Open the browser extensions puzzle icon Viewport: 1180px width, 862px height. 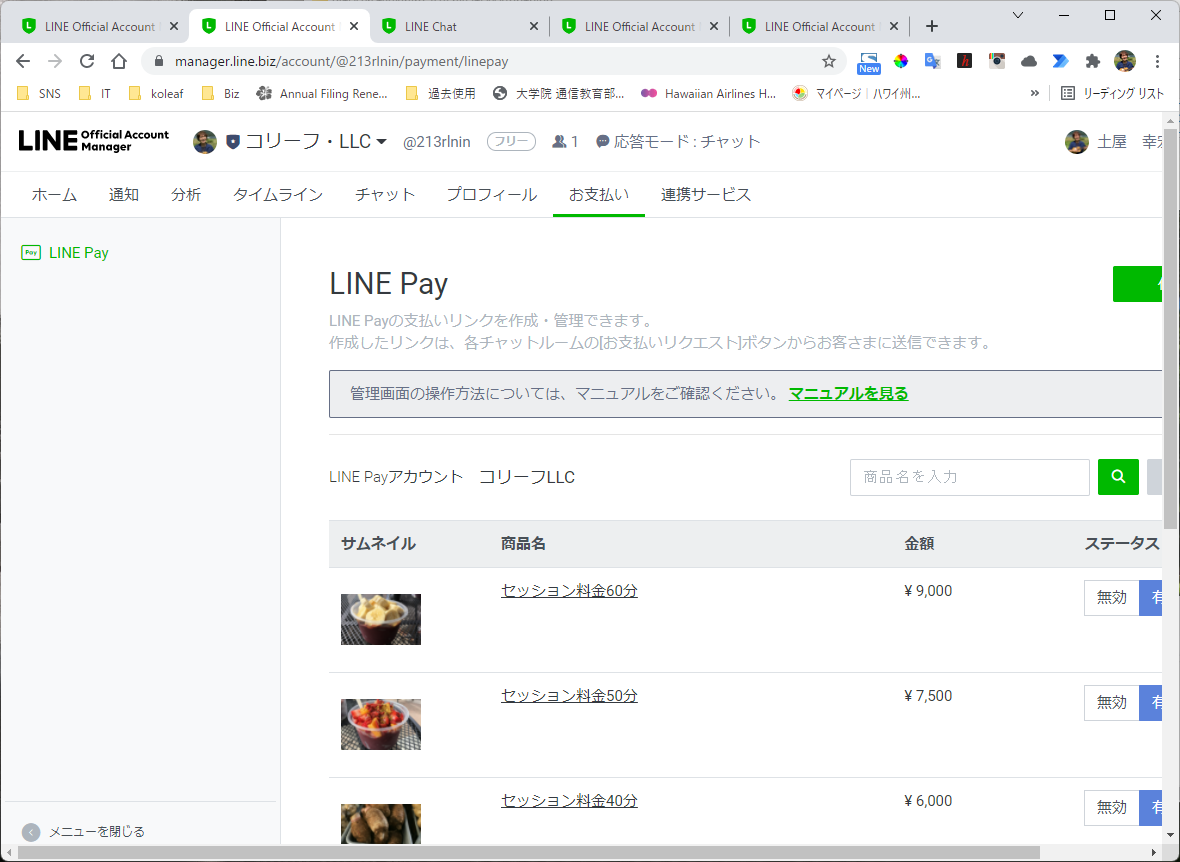click(1092, 61)
